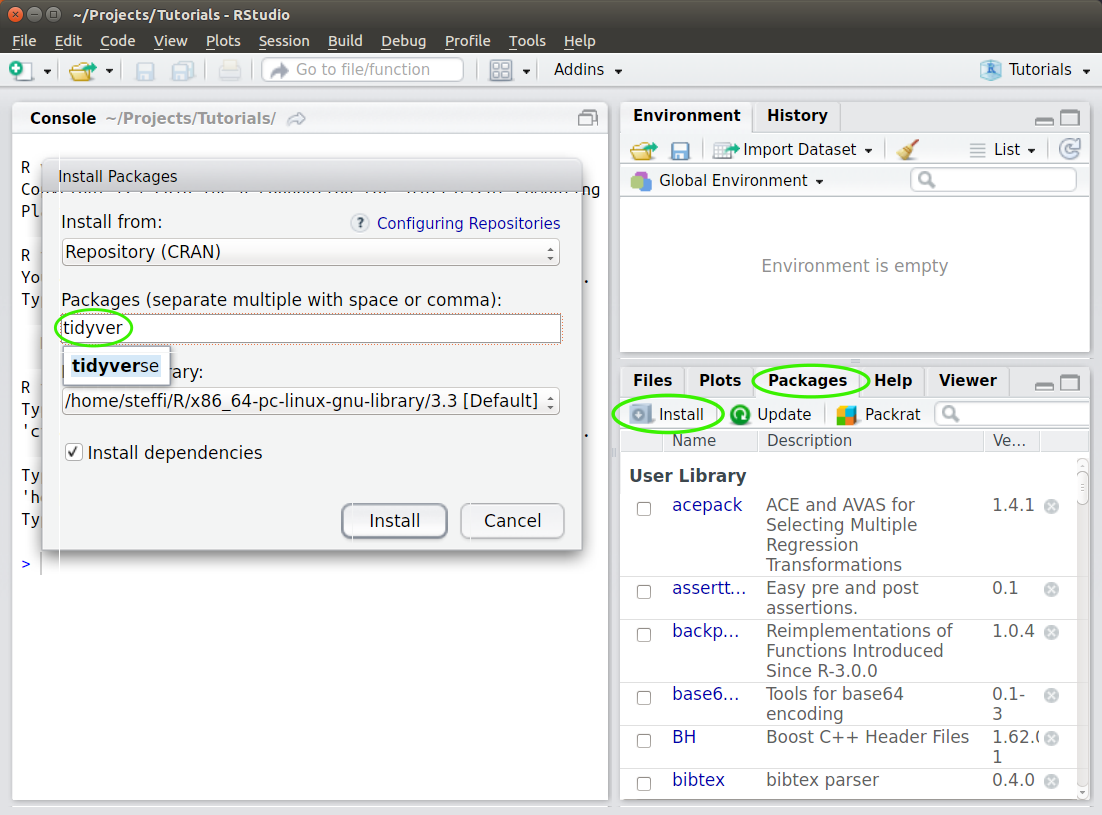Expand the Import Dataset dropdown
The image size is (1102, 815).
(x=793, y=150)
